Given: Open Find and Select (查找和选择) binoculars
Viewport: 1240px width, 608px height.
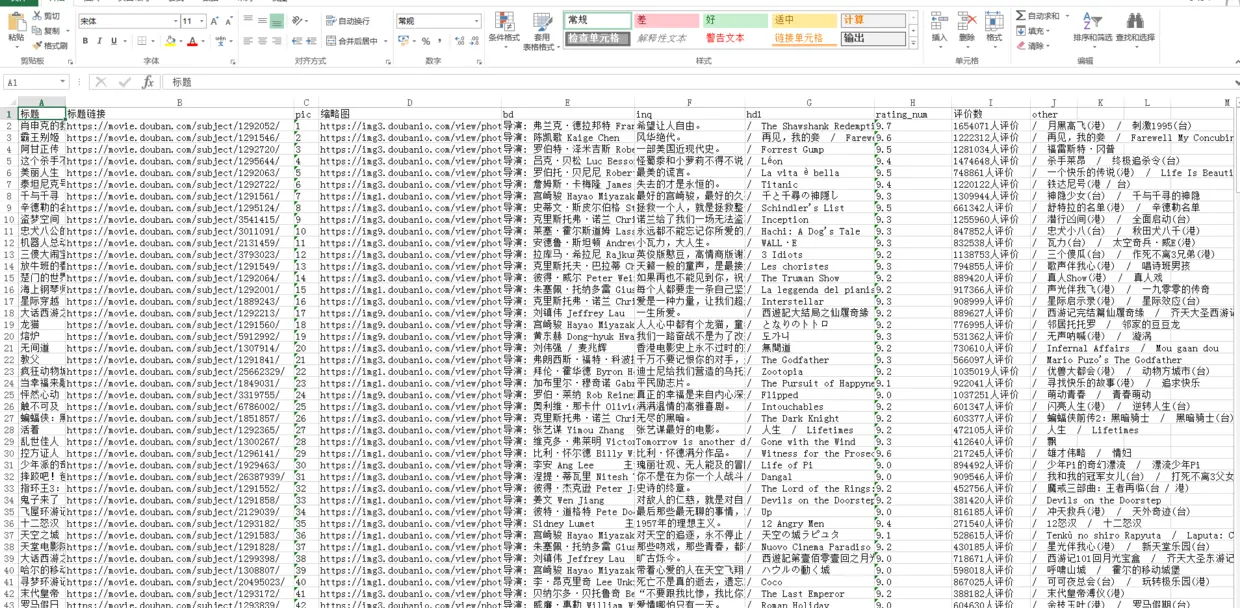Looking at the screenshot, I should pos(1135,28).
